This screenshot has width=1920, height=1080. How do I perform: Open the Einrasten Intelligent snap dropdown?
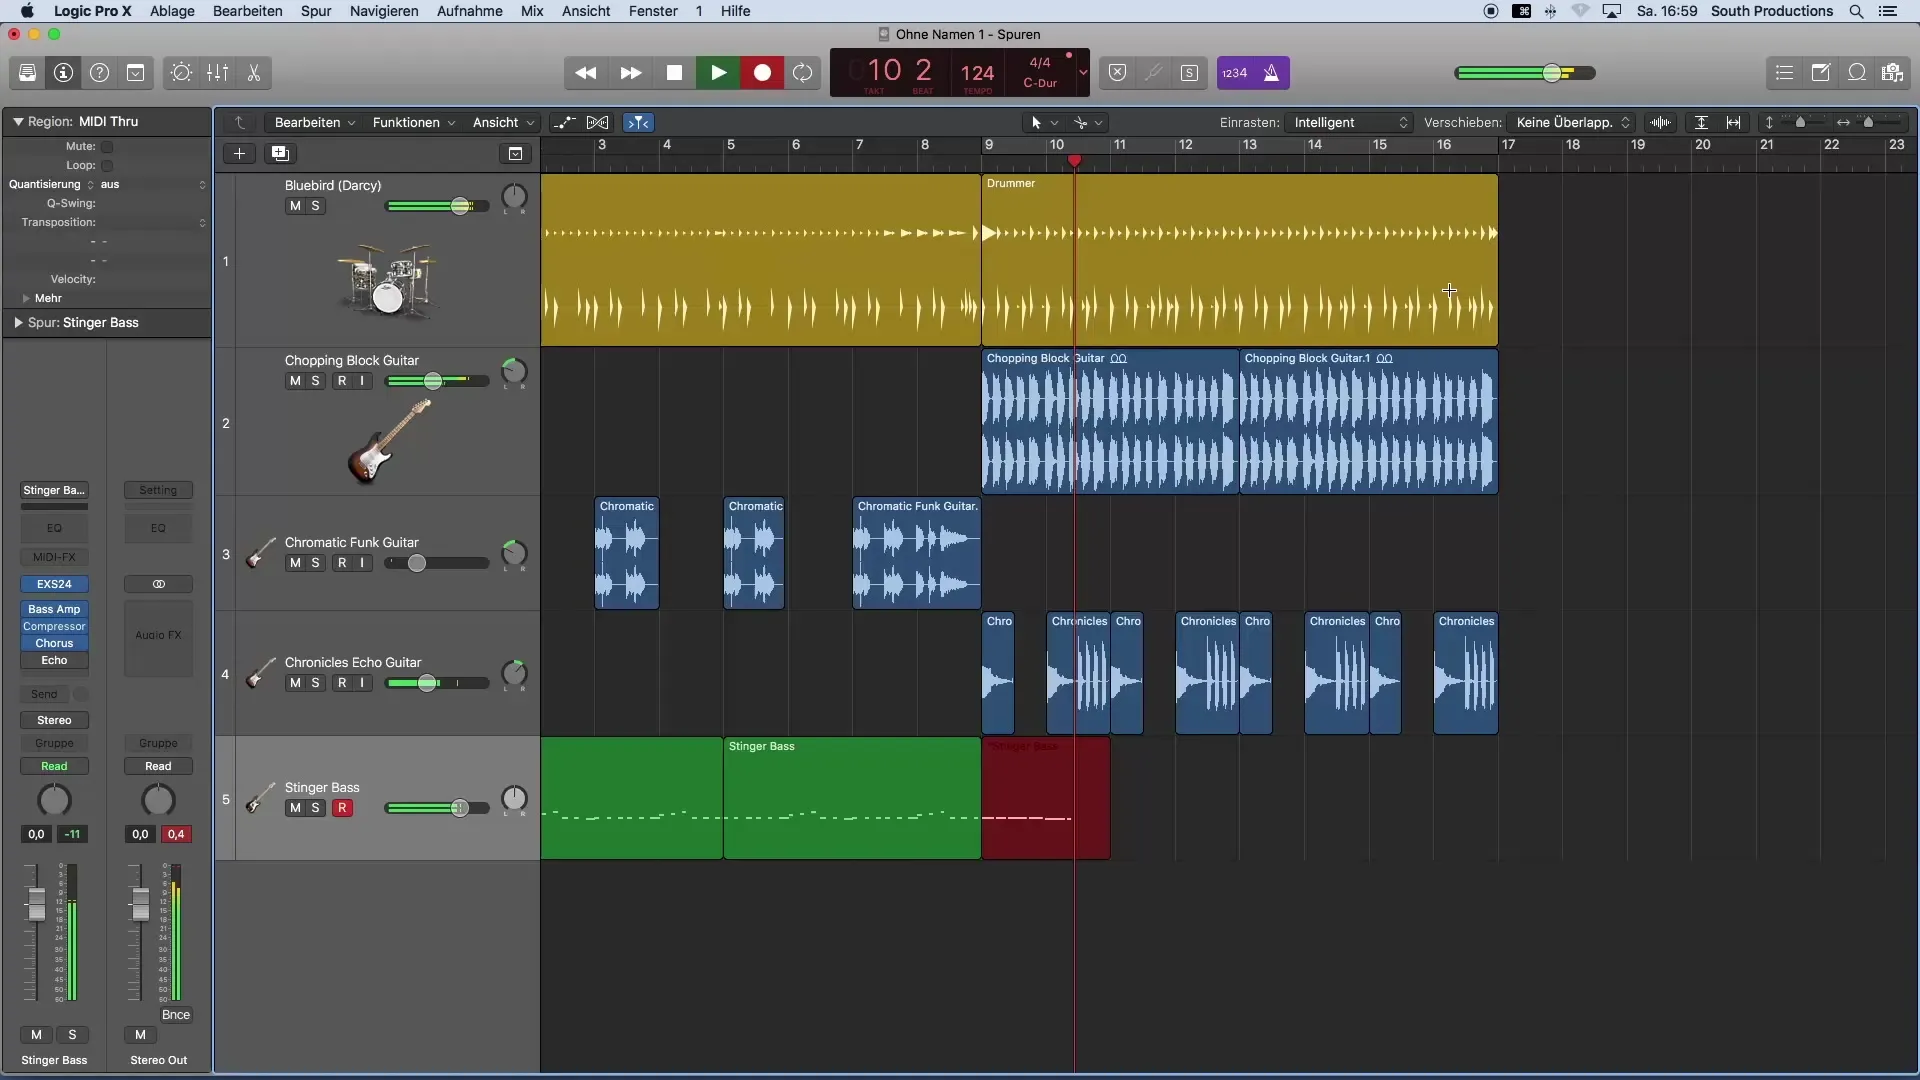click(x=1349, y=122)
